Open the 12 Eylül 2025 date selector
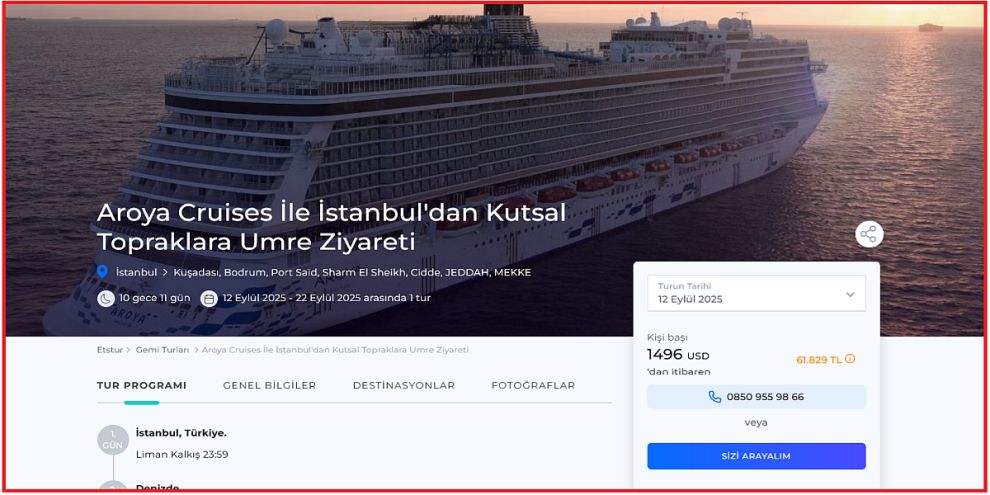The image size is (990, 495). tap(756, 293)
